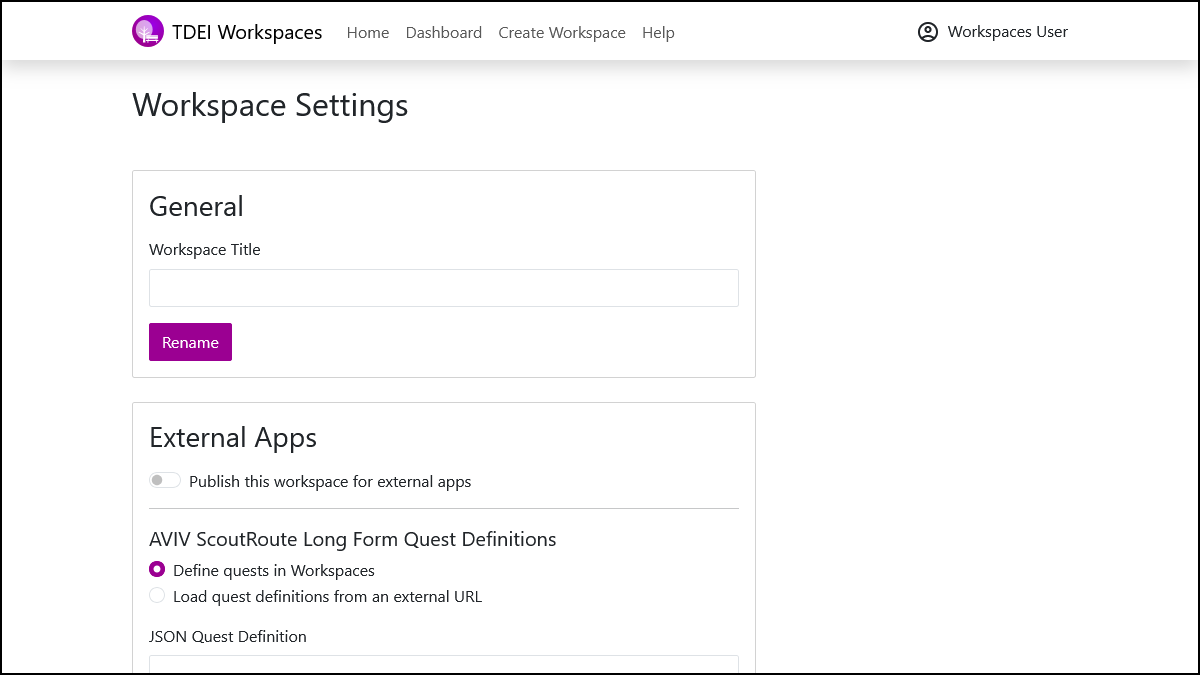Click inside the Workspace Title field
This screenshot has height=675, width=1200.
(x=443, y=287)
